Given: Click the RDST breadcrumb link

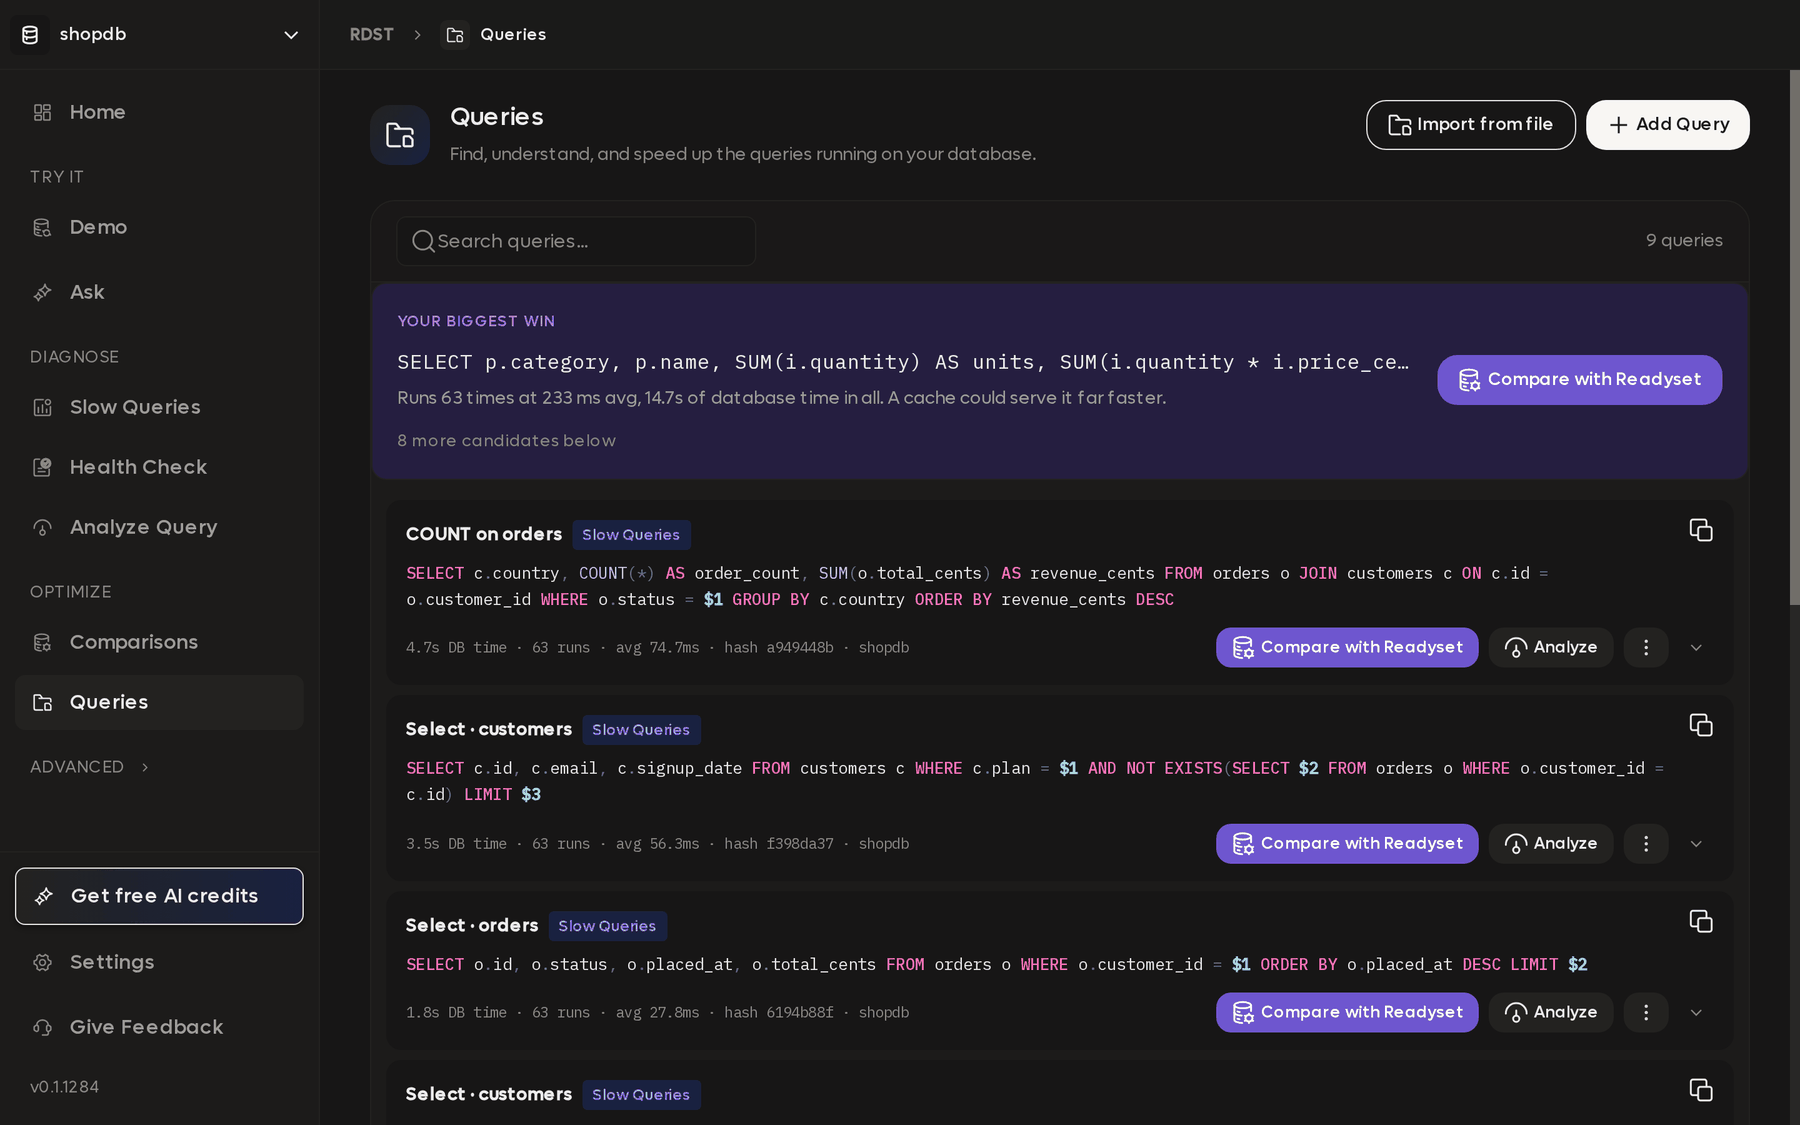Looking at the screenshot, I should (x=371, y=35).
